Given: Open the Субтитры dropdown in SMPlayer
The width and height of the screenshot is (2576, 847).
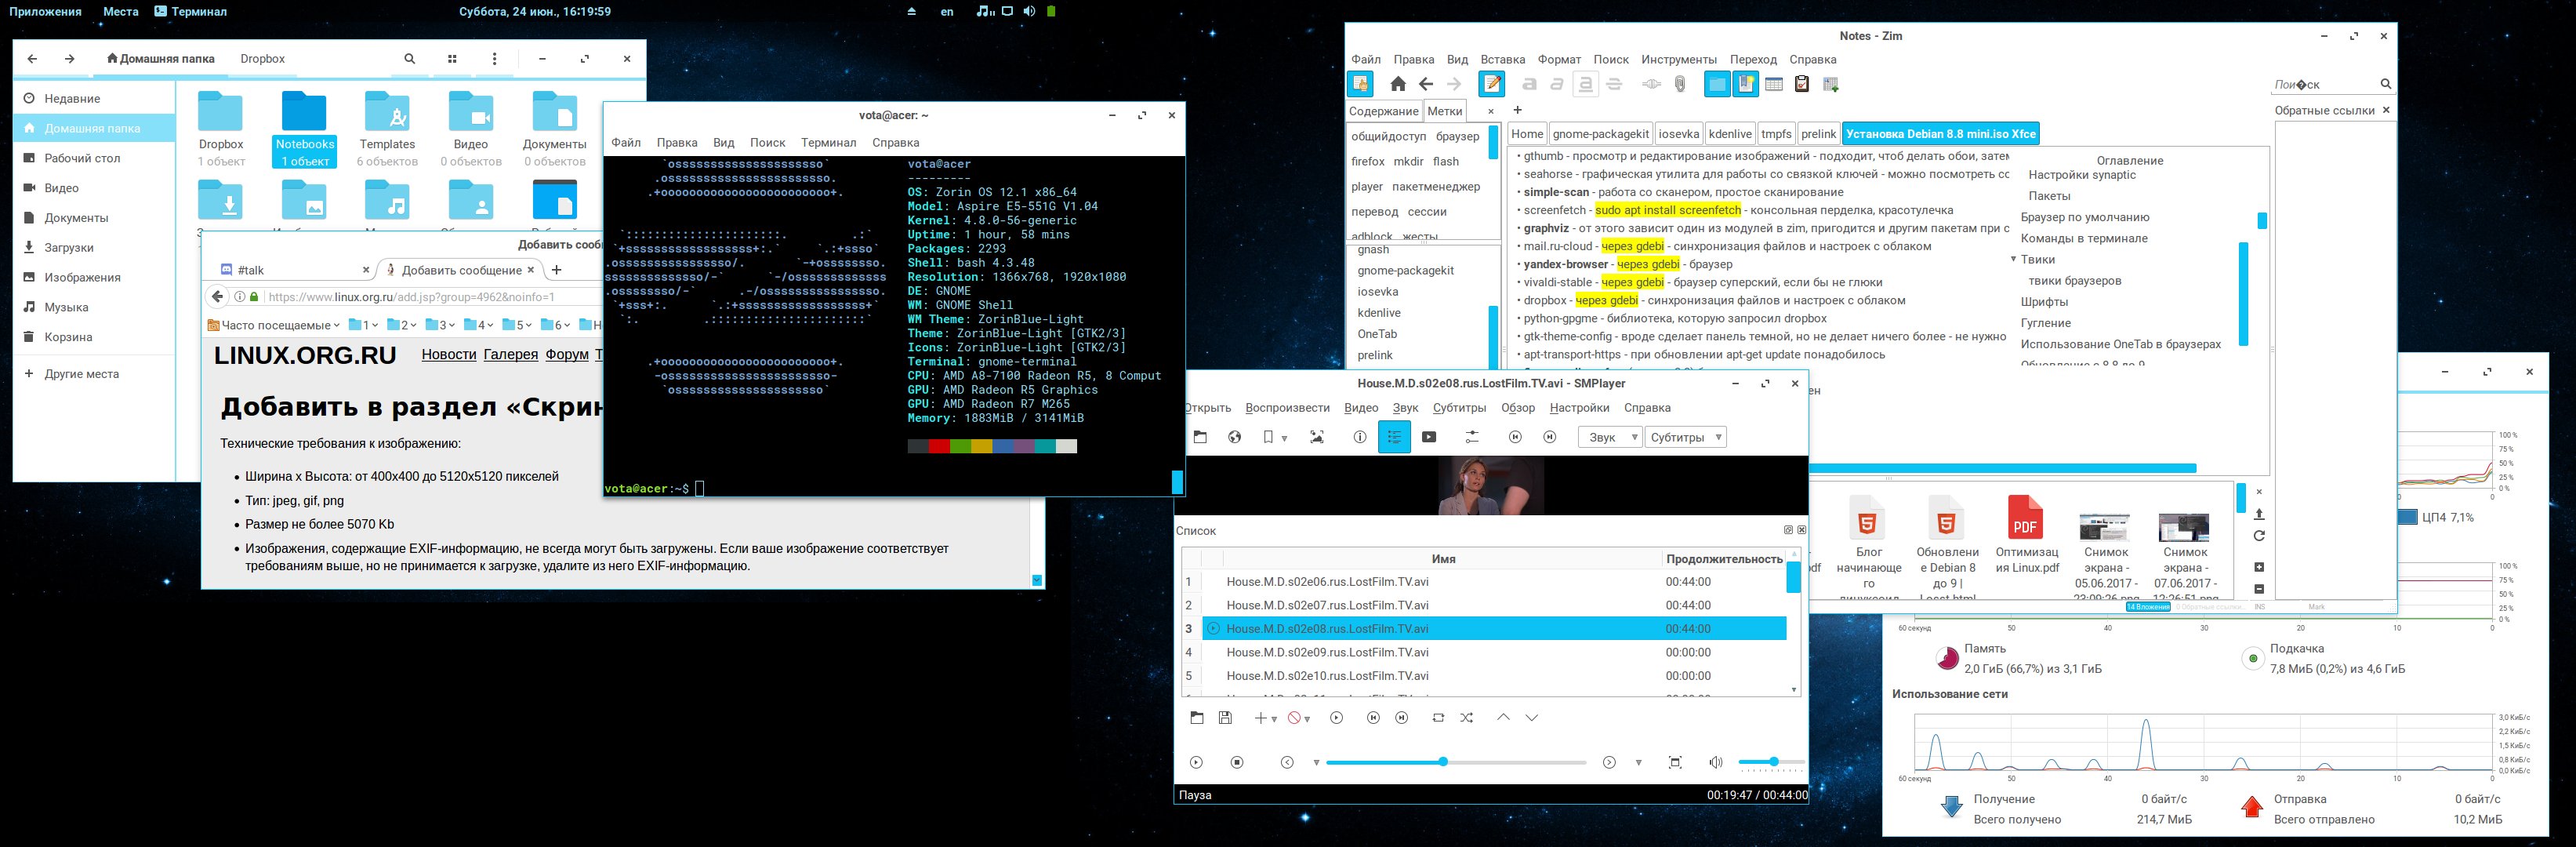Looking at the screenshot, I should coord(1686,437).
